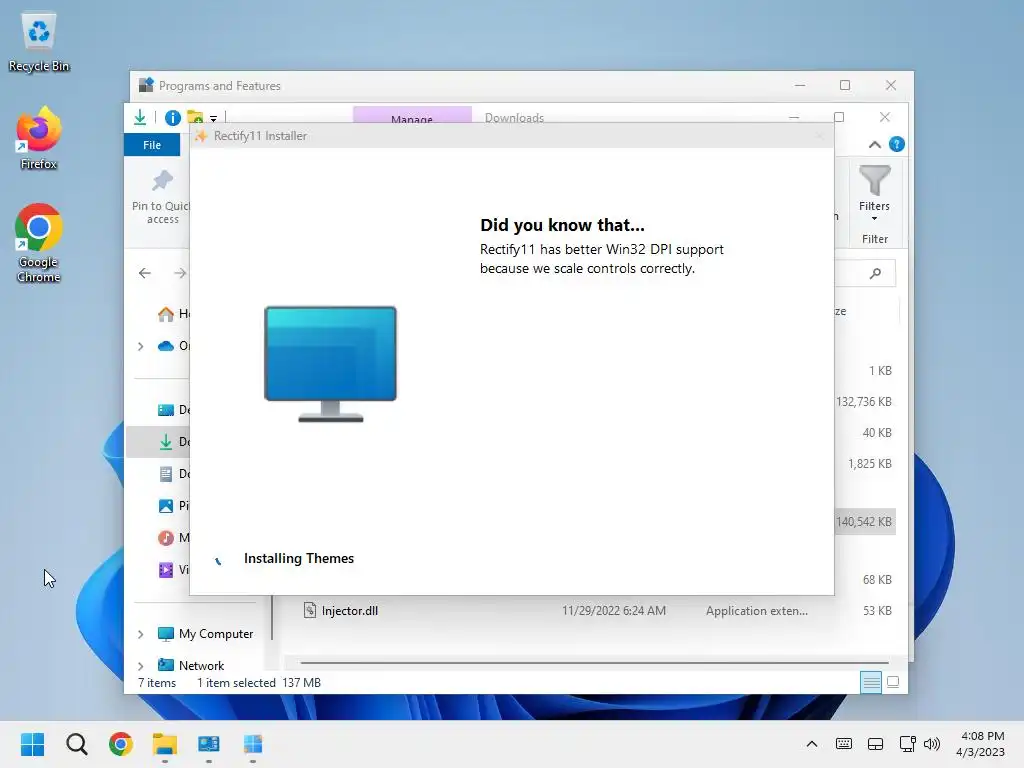Click the 132,736 KB size cell
The height and width of the screenshot is (768, 1024).
pyautogui.click(x=864, y=402)
